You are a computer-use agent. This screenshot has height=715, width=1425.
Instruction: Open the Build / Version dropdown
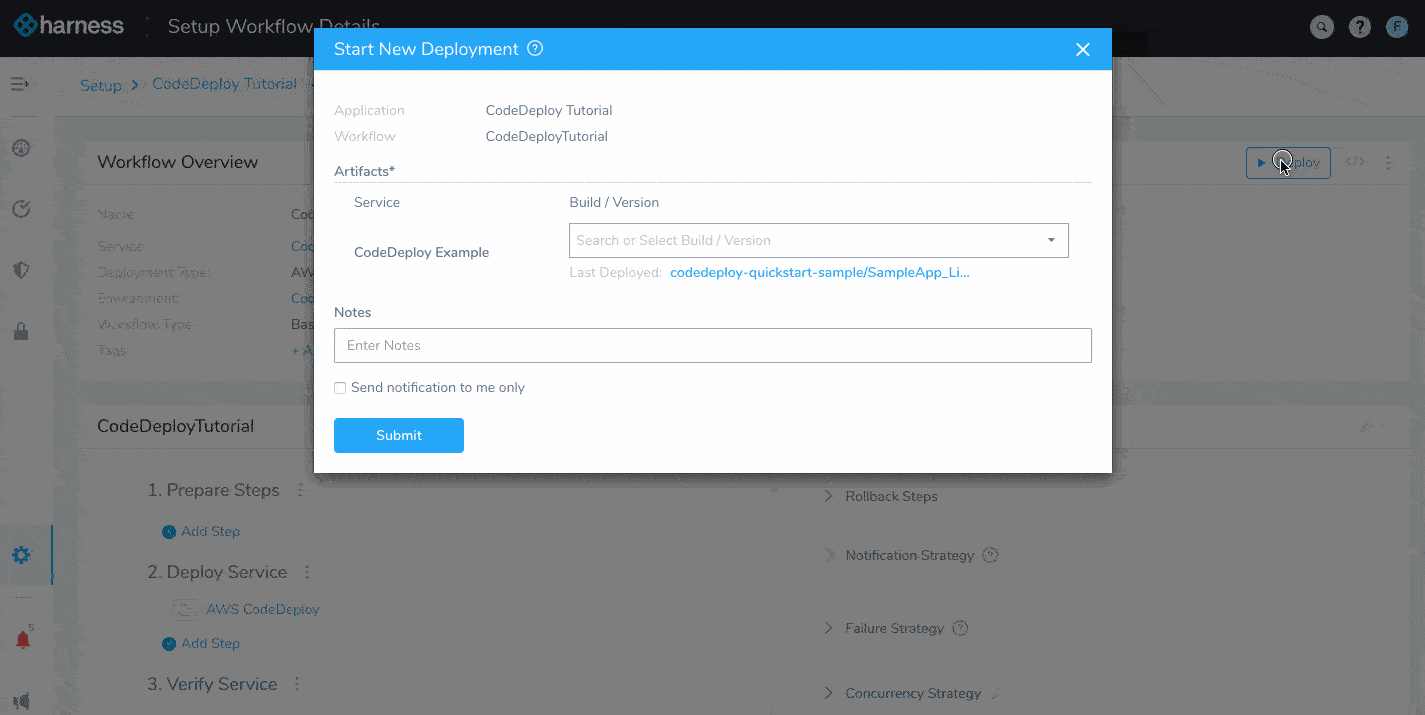pyautogui.click(x=818, y=240)
